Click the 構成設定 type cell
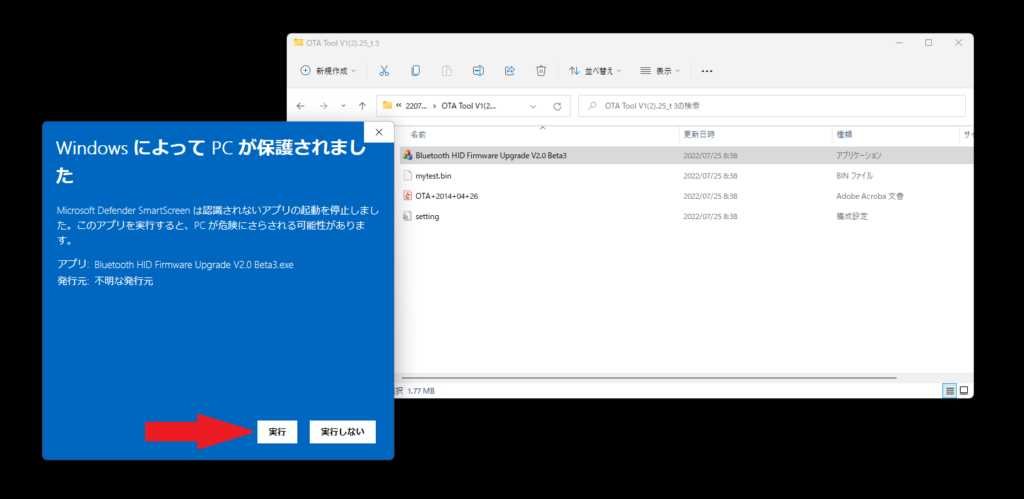The width and height of the screenshot is (1024, 499). 852,216
